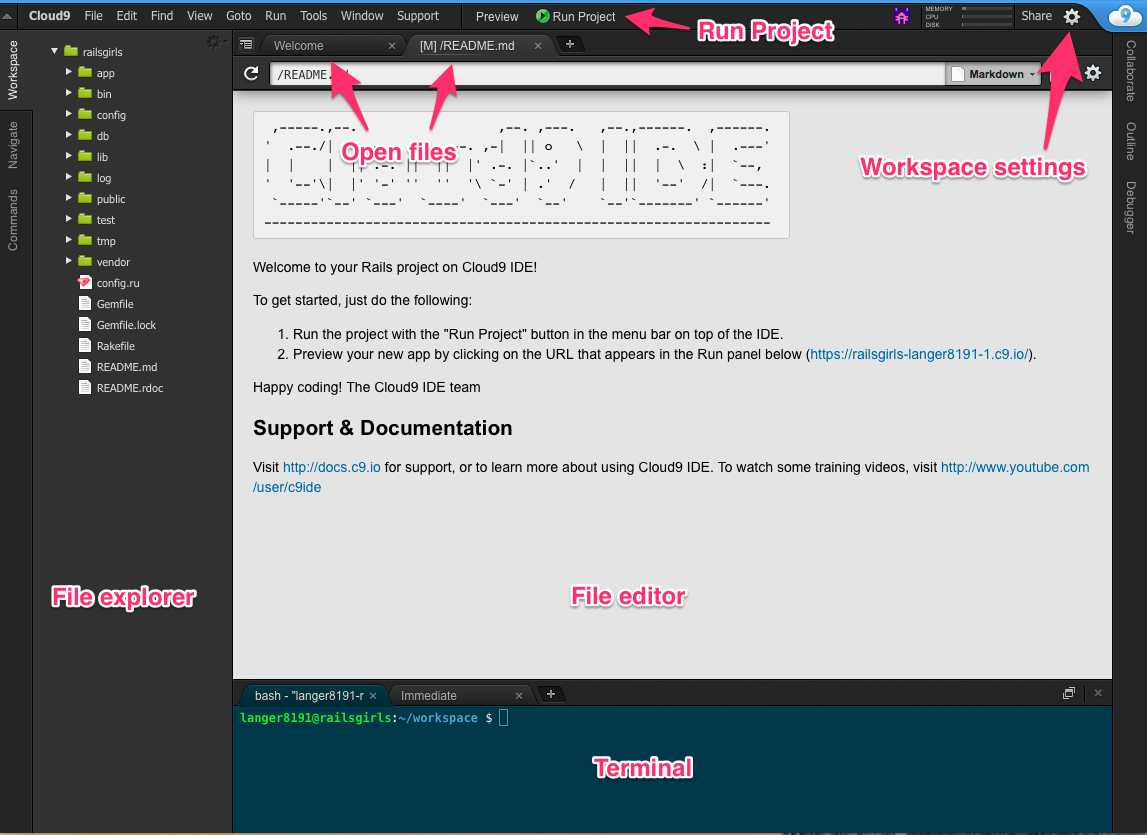Open the Cloud9 menu
The width and height of the screenshot is (1147, 835).
point(49,15)
